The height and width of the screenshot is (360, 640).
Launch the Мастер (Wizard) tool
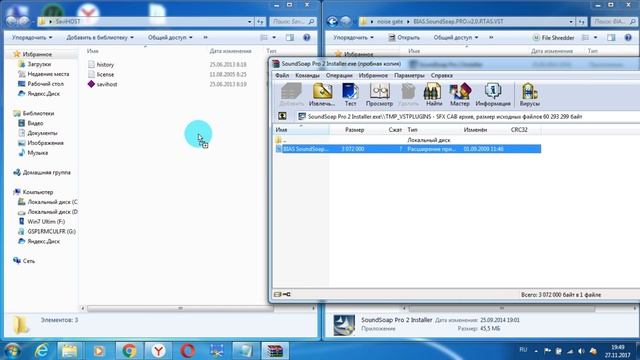[460, 95]
